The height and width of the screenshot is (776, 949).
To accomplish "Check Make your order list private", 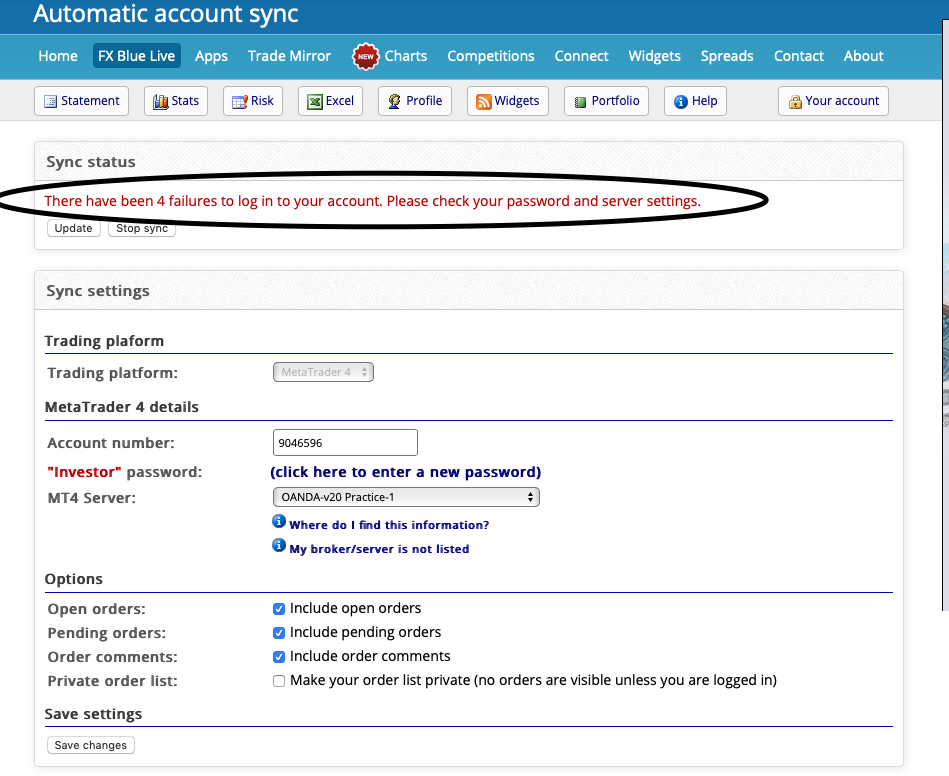I will click(279, 681).
